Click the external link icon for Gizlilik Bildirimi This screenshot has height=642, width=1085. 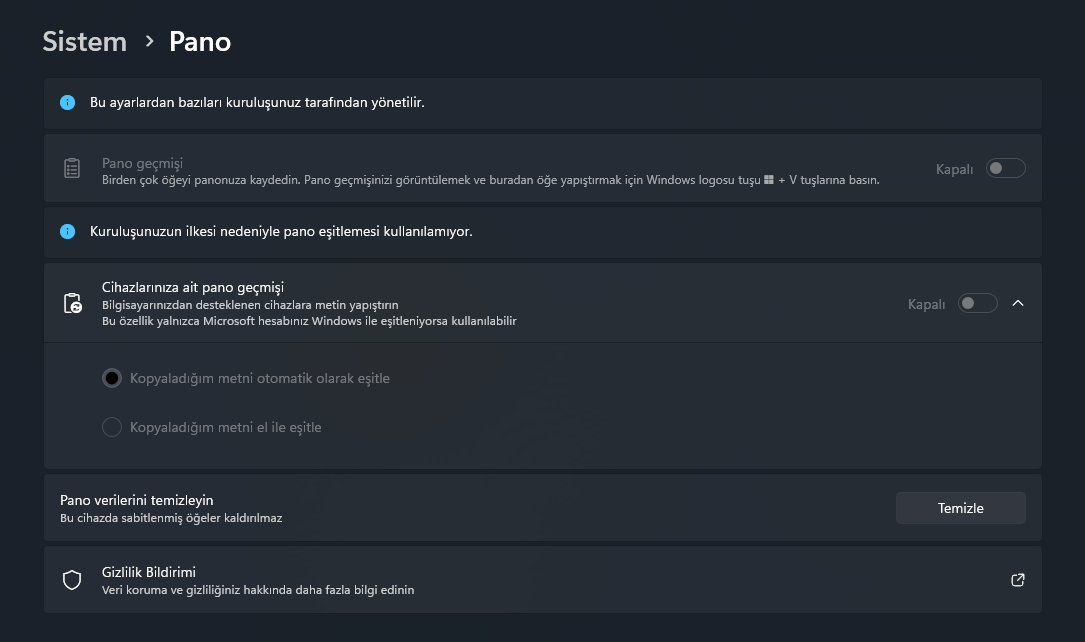tap(1018, 580)
